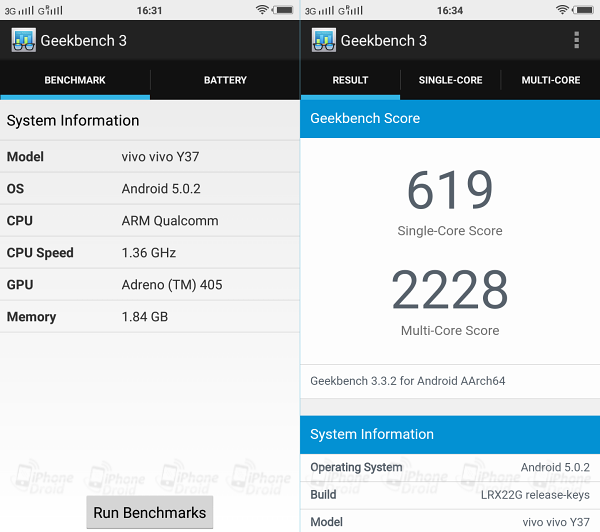Tap Wi-Fi status icon in left screen
This screenshot has width=600, height=532.
click(262, 10)
